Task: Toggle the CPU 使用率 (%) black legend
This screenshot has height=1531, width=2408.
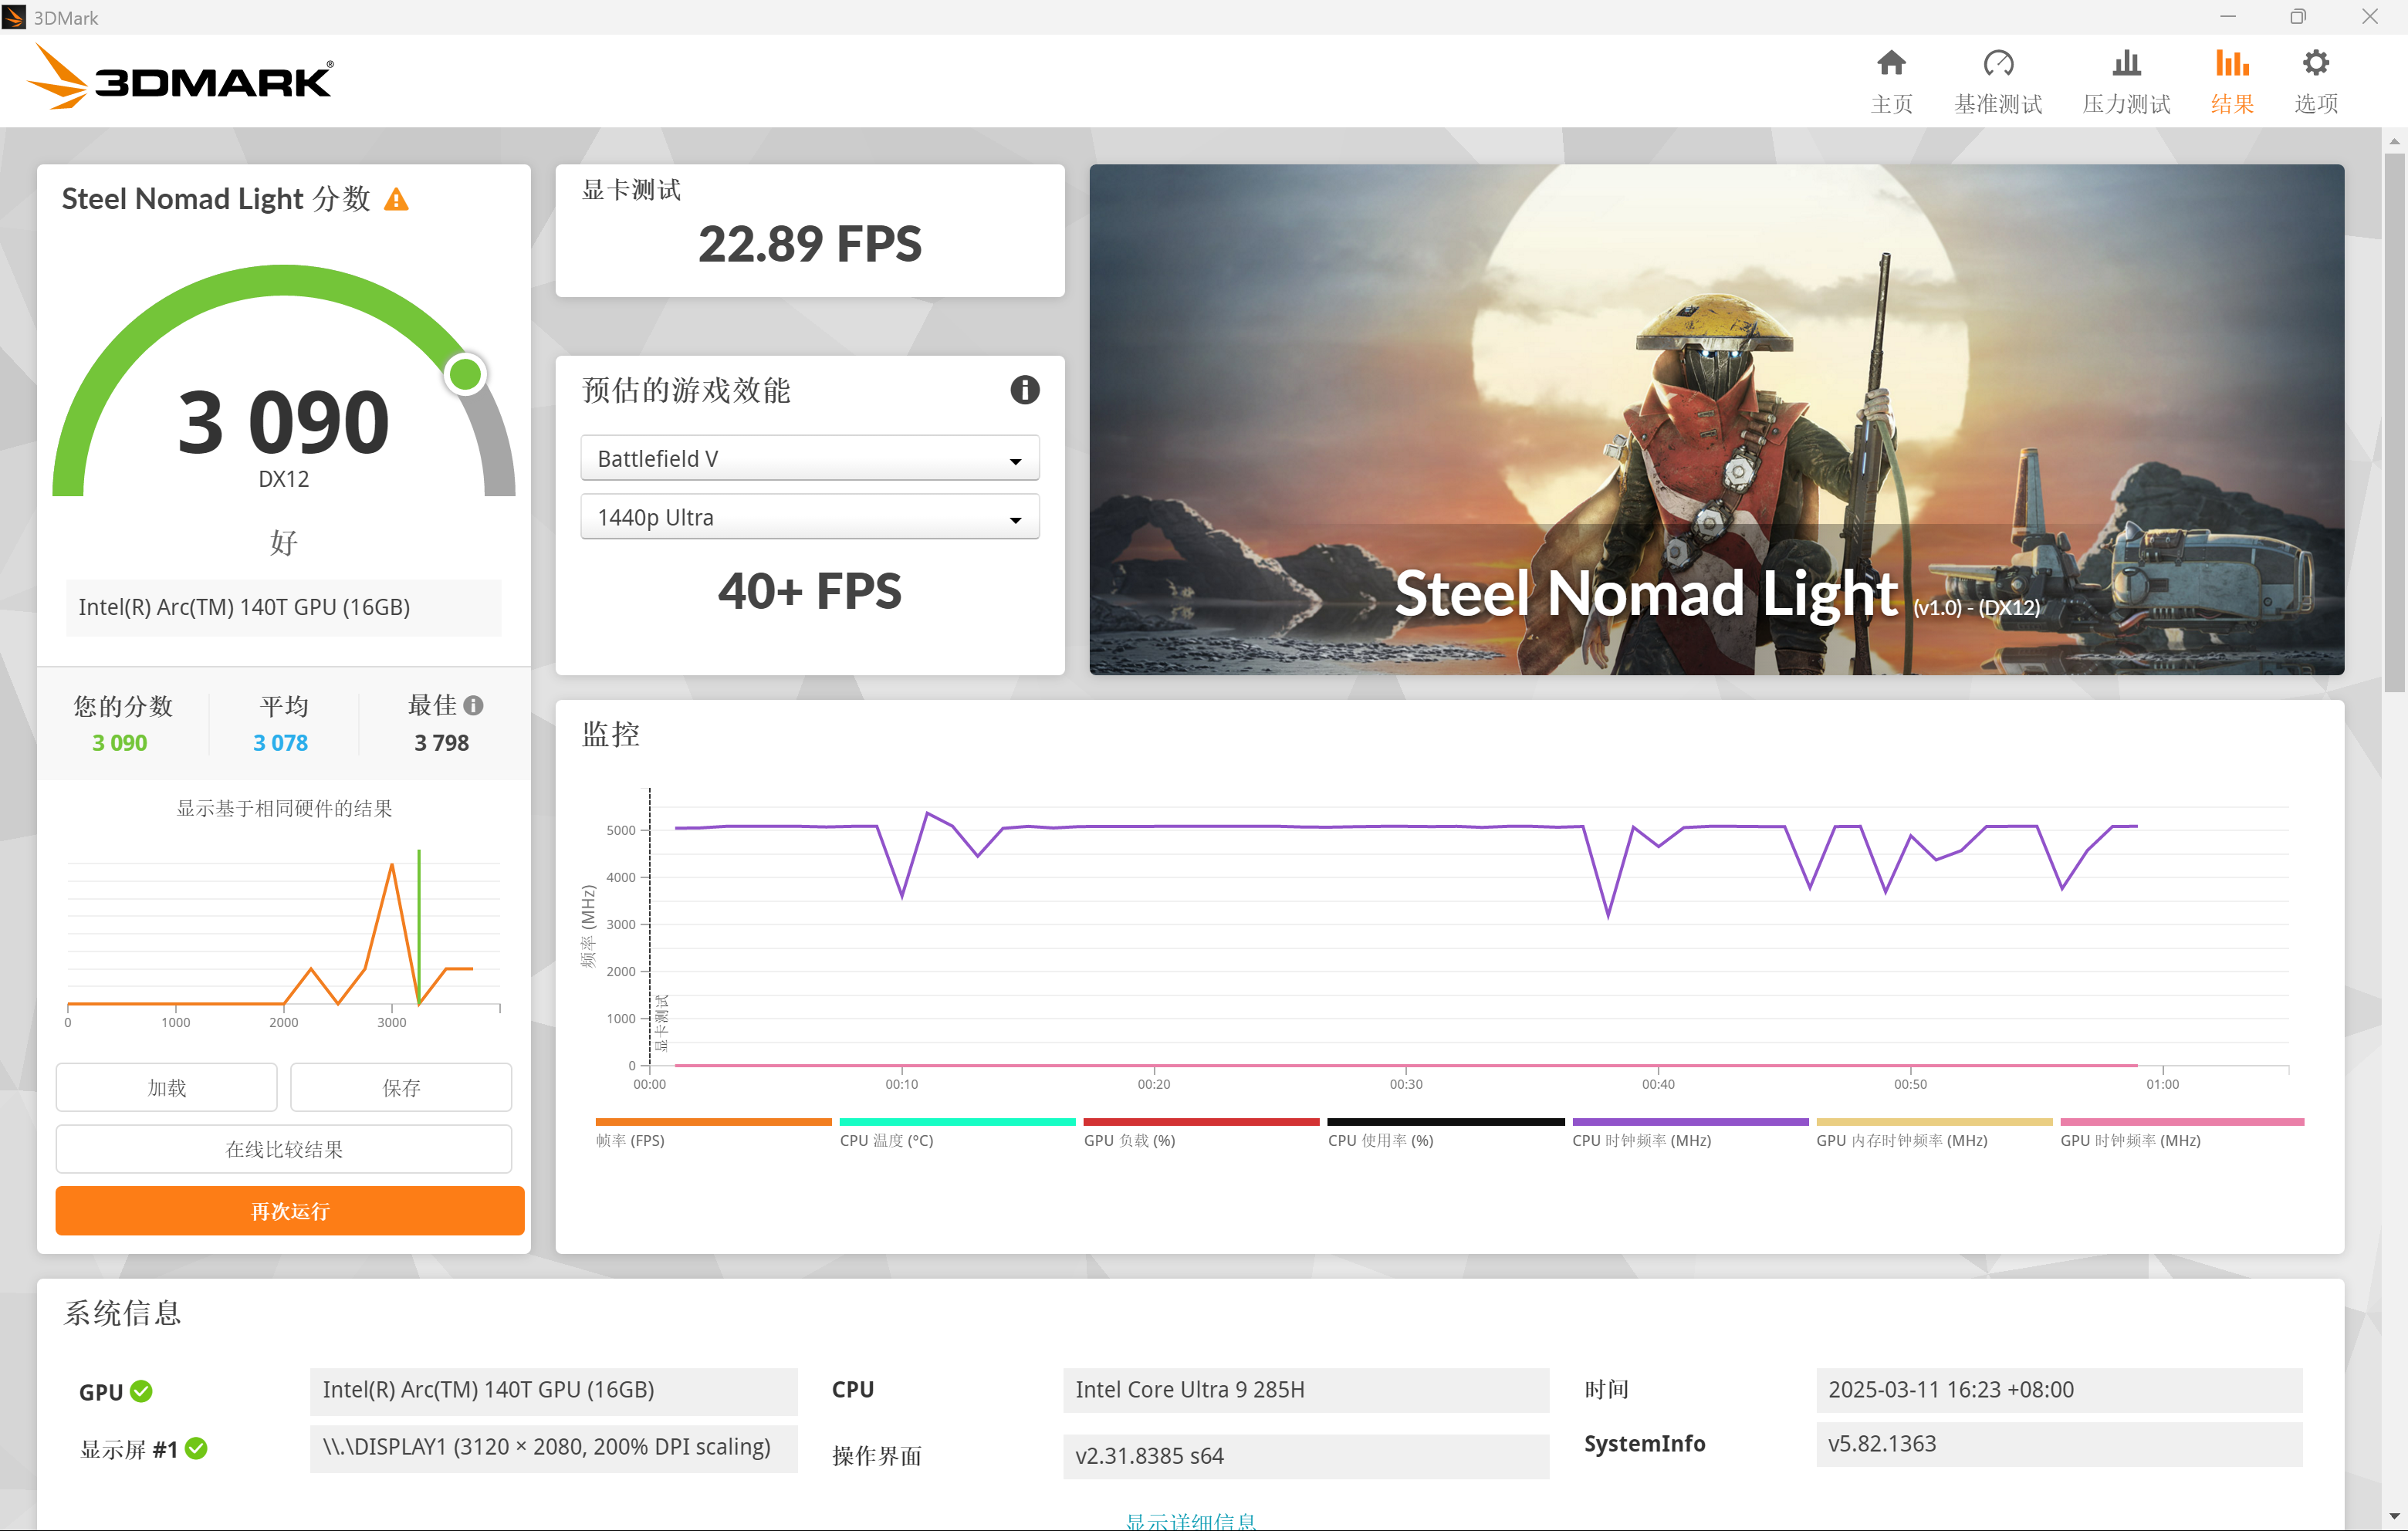Action: click(x=1445, y=1133)
